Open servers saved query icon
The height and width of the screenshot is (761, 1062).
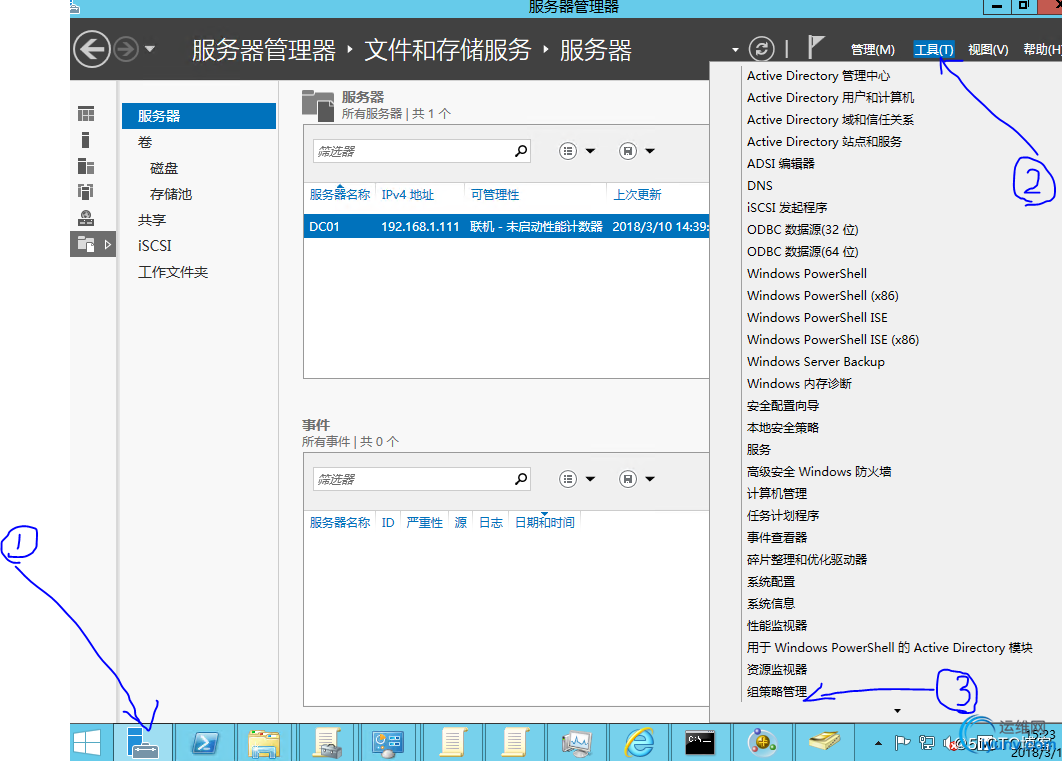click(x=628, y=151)
